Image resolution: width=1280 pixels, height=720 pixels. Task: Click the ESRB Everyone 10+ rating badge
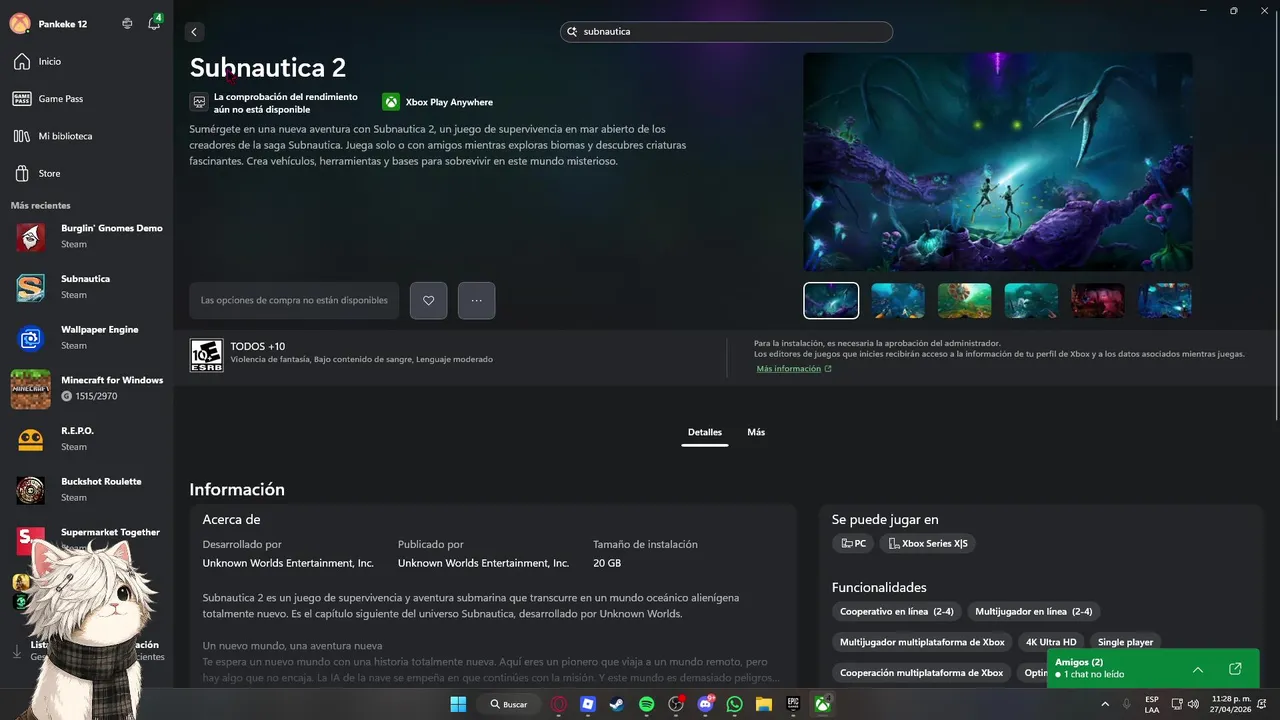coord(206,355)
